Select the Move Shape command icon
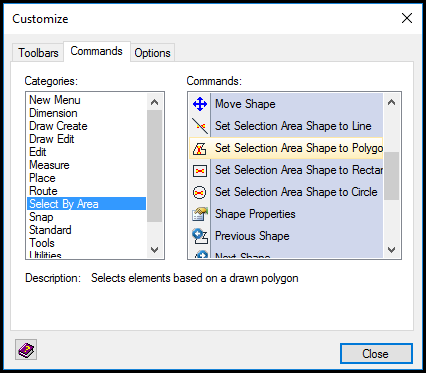 pos(200,104)
